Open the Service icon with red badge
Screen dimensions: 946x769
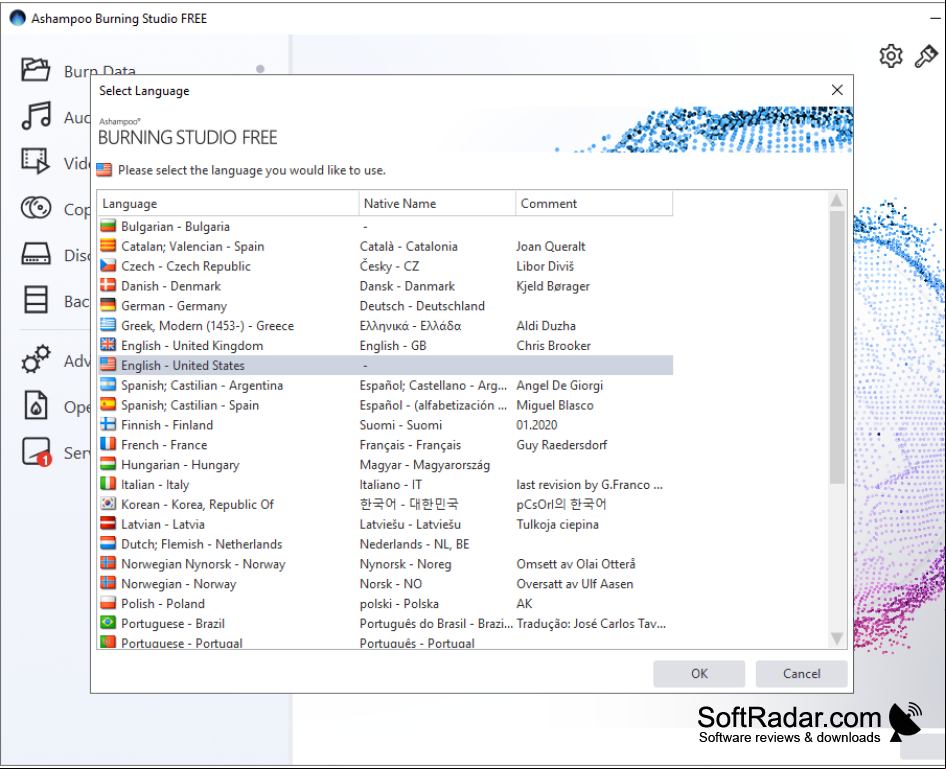click(37, 452)
